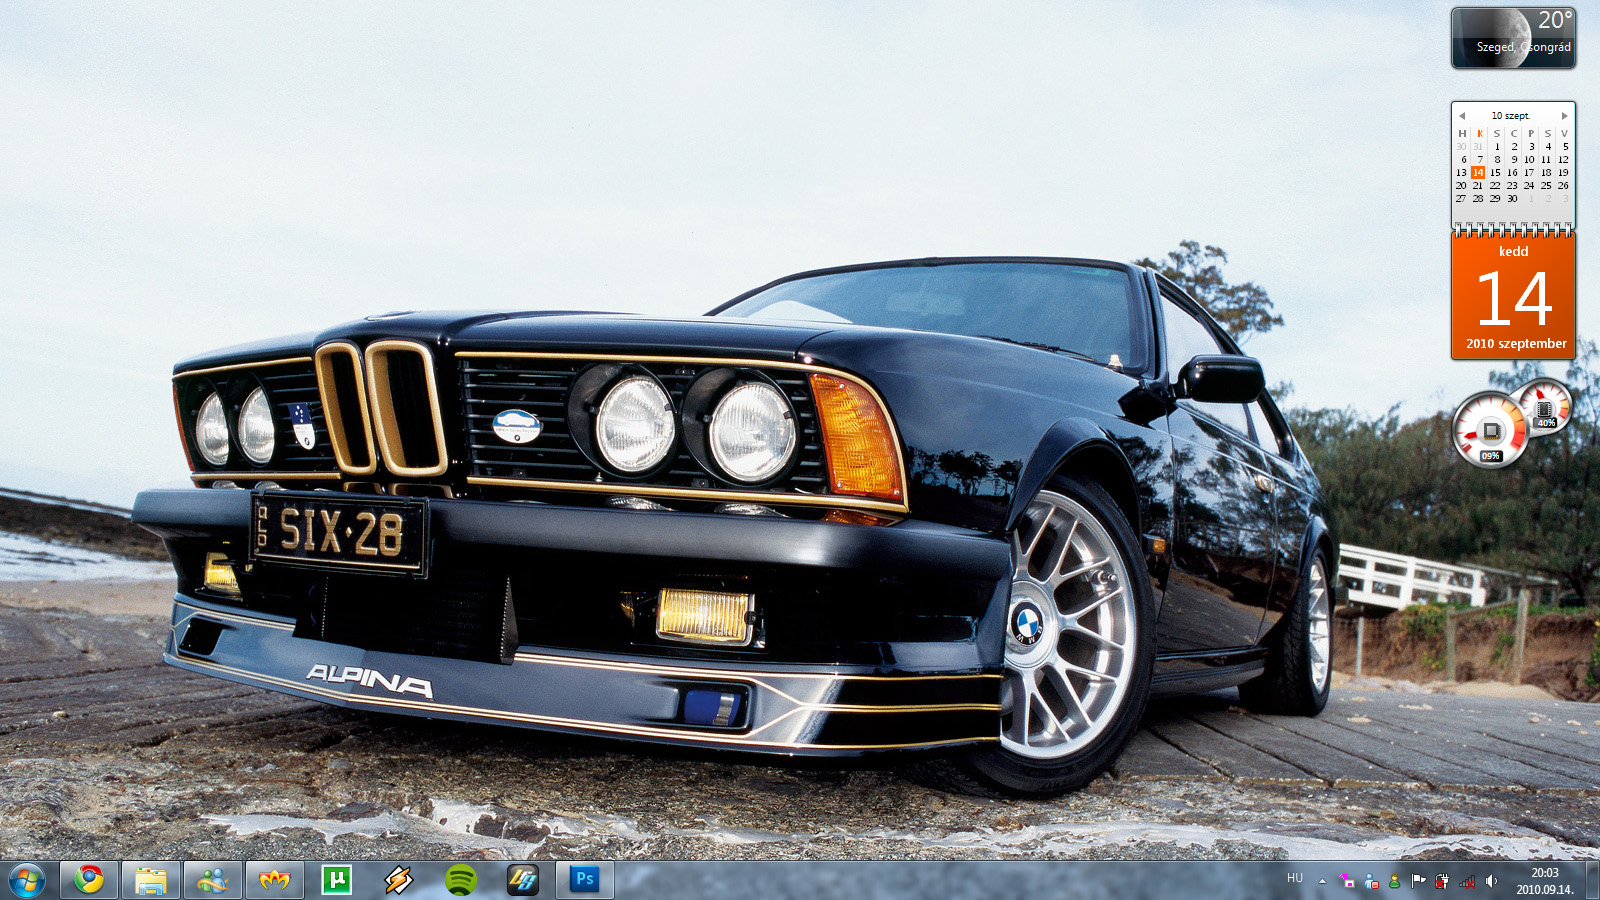Click the large orange 'kedd 14' date panel
1600x900 pixels.
(x=1513, y=295)
